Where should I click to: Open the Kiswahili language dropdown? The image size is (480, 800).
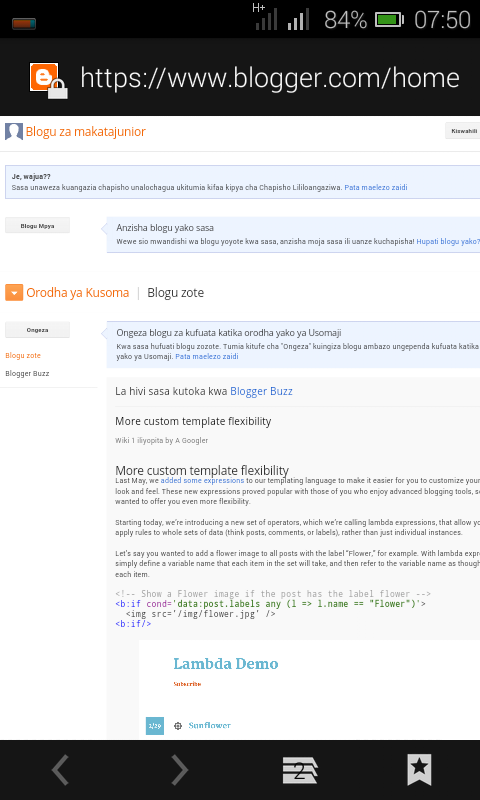[x=463, y=131]
